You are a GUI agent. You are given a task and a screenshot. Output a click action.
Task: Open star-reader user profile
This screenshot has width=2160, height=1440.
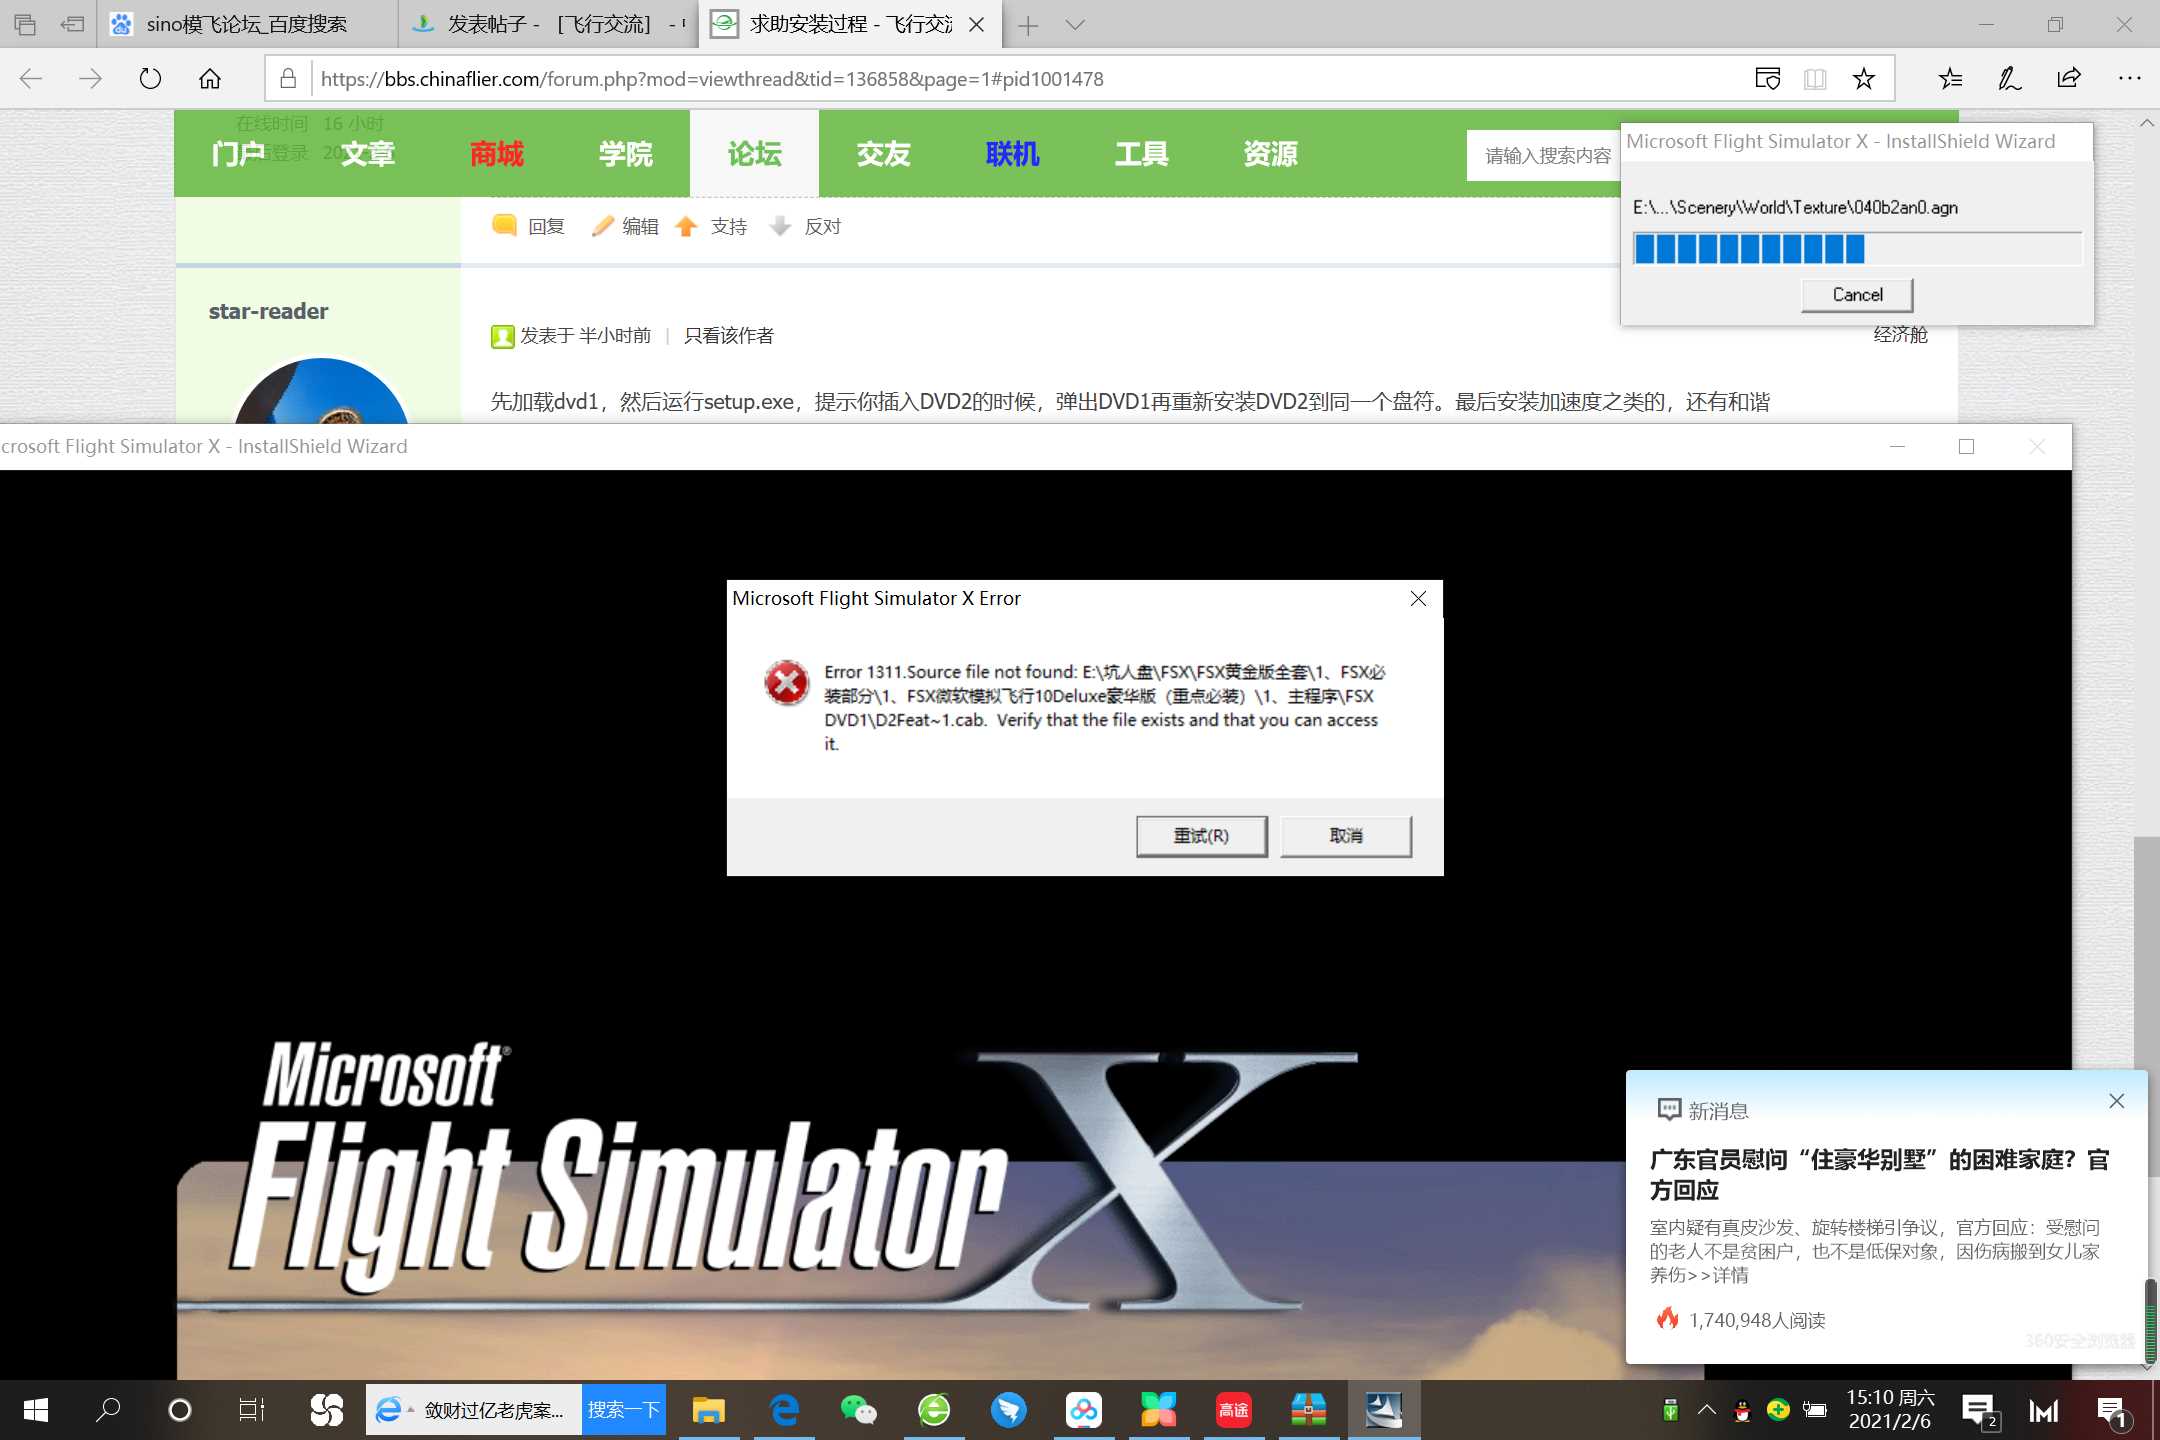[x=268, y=311]
